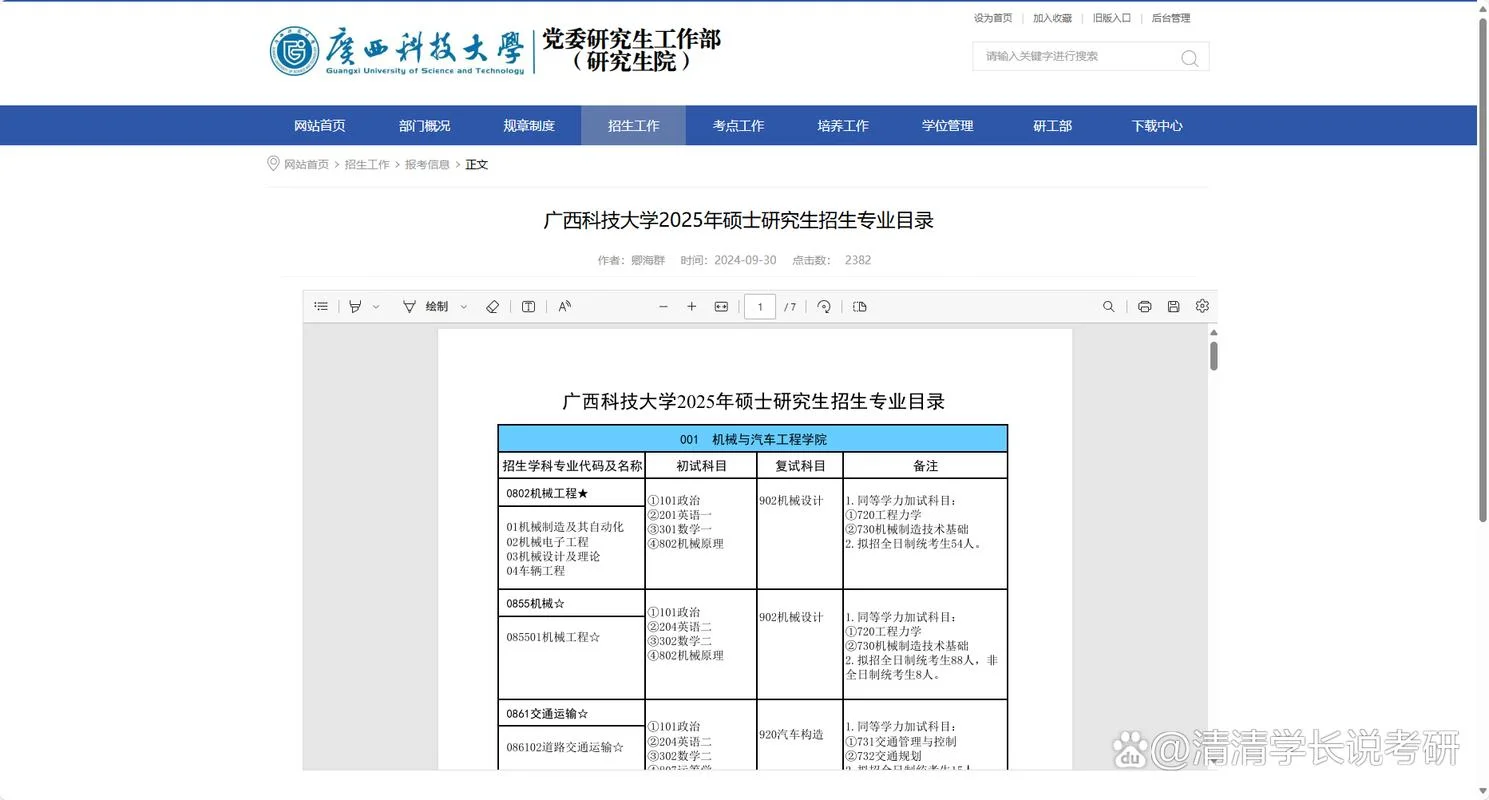Click the PDF total pages text /7

pyautogui.click(x=790, y=307)
